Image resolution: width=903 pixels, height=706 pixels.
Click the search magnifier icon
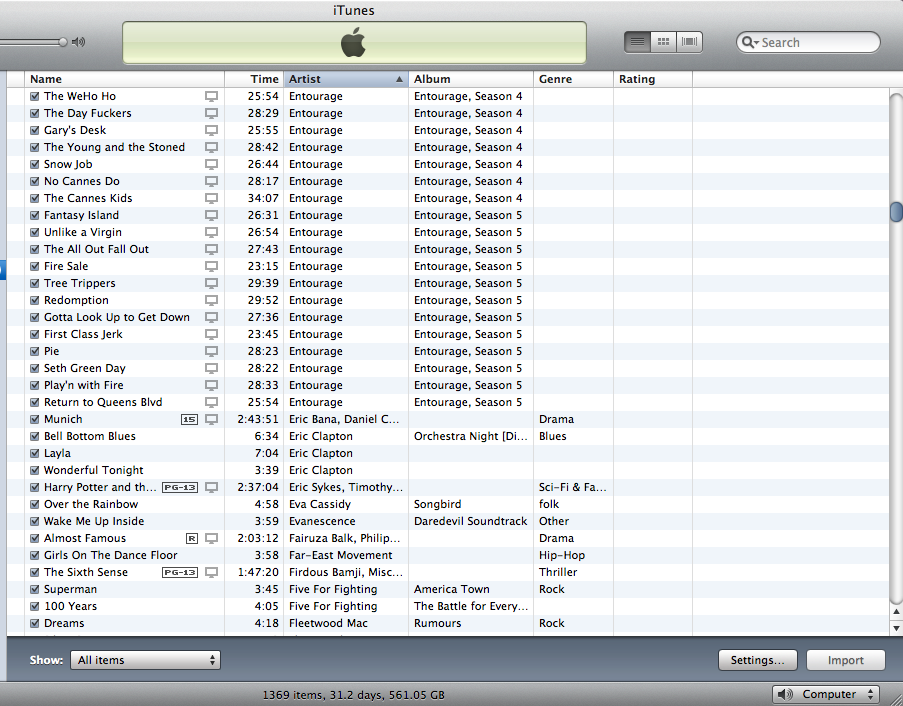(747, 42)
